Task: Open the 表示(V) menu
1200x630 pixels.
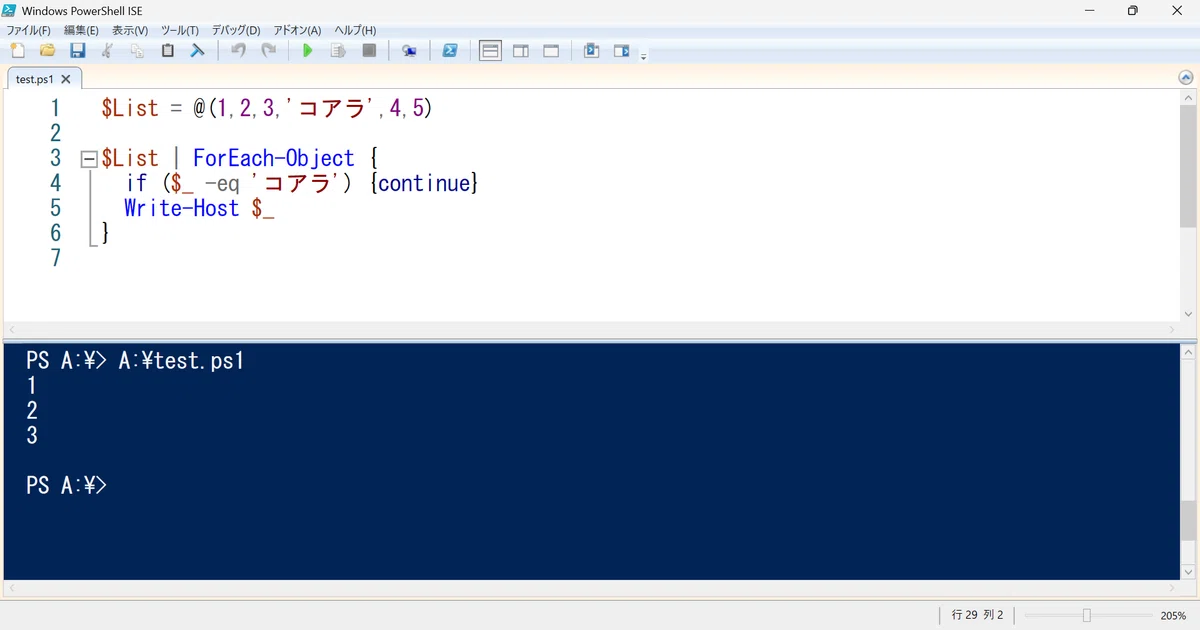Action: pyautogui.click(x=130, y=31)
